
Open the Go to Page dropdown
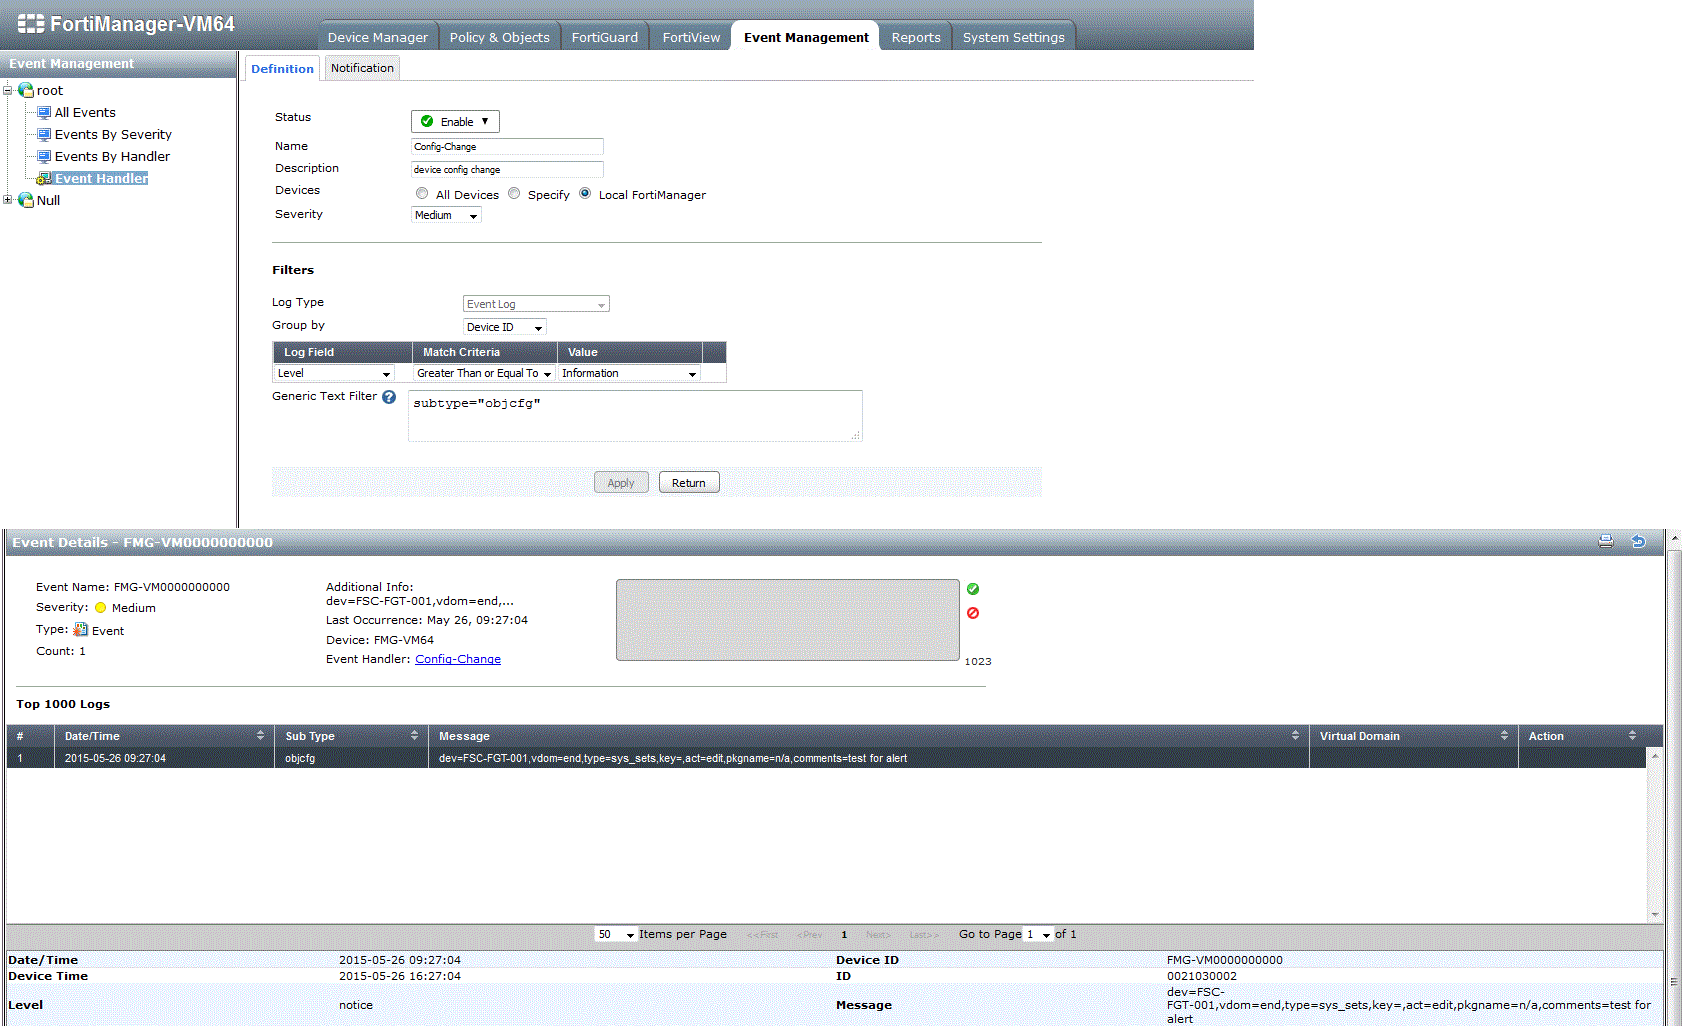click(1039, 934)
